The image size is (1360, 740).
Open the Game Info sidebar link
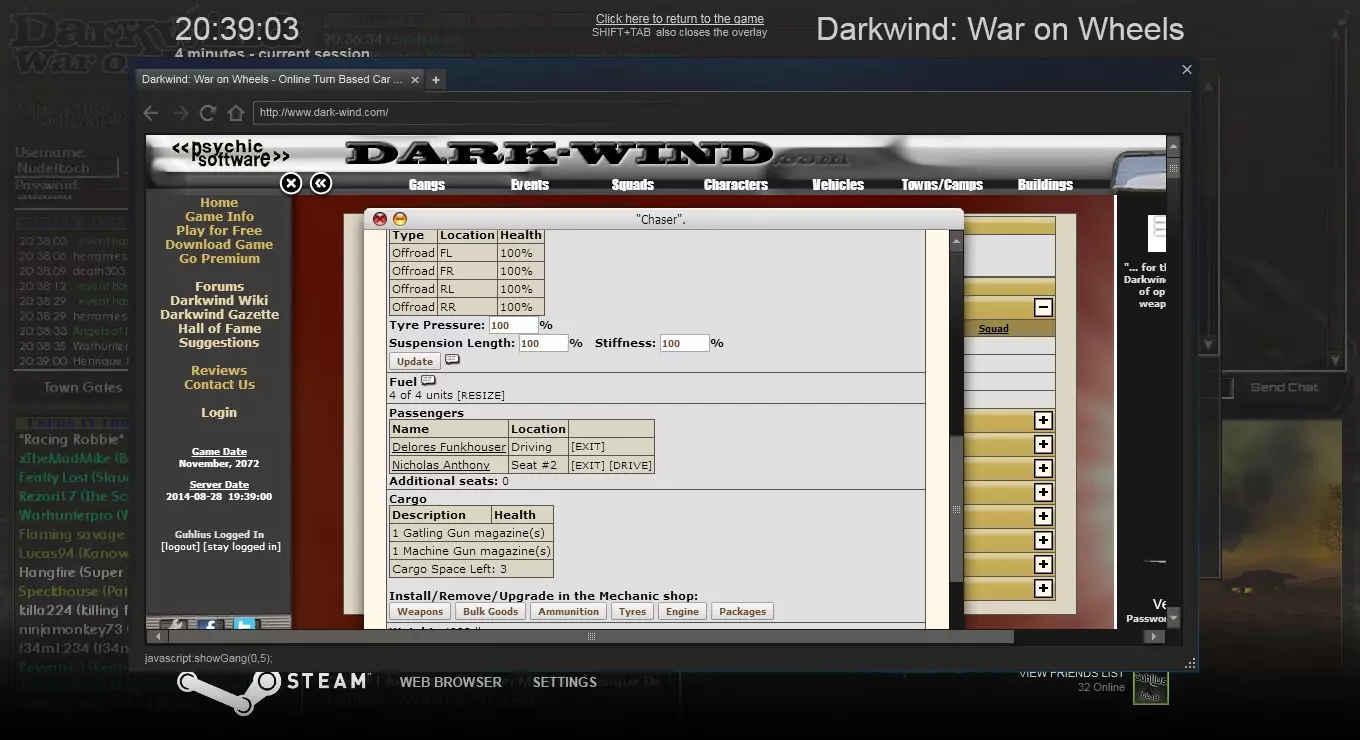coord(219,217)
